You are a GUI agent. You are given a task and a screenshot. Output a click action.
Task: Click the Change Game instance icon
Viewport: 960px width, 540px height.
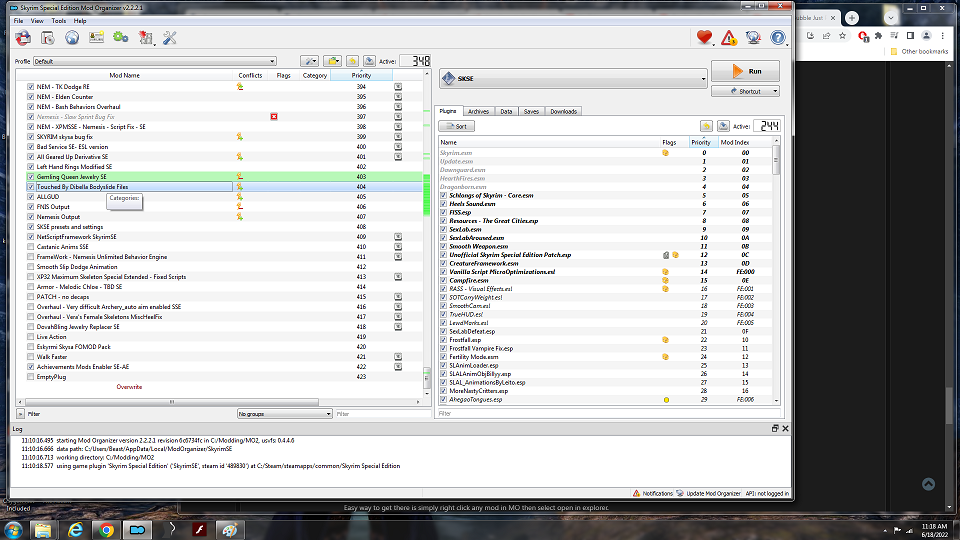click(x=23, y=38)
